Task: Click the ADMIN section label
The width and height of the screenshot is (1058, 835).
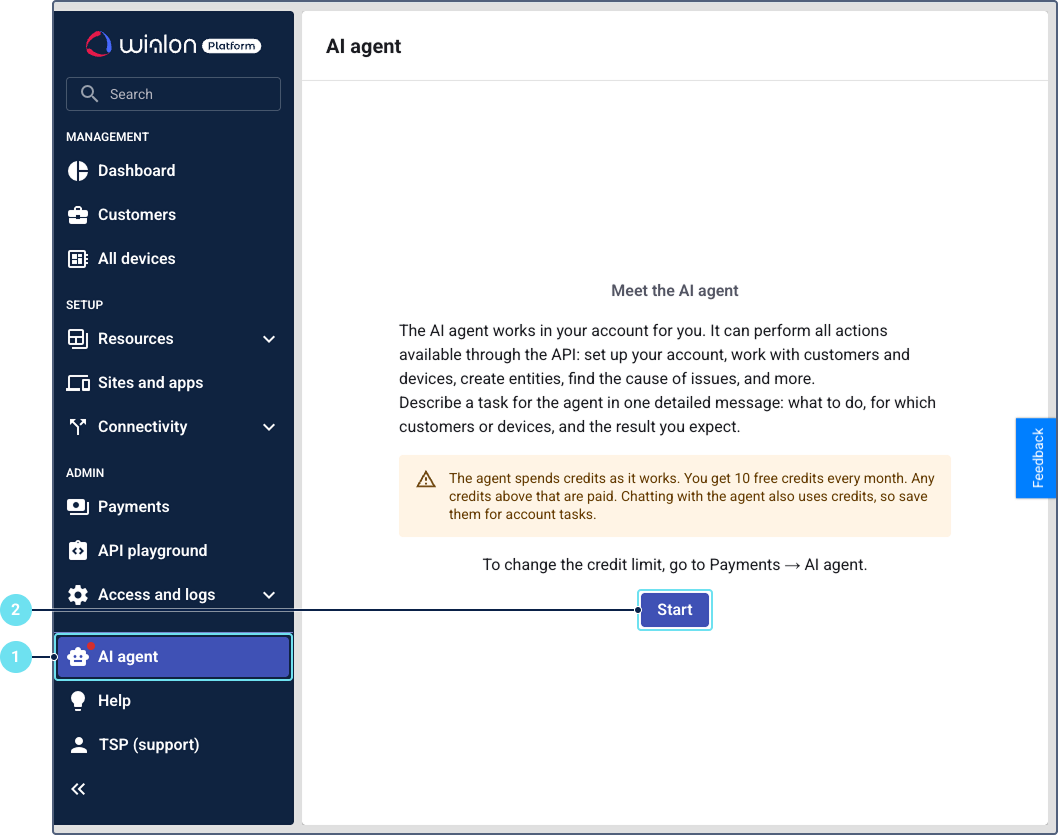Action: pyautogui.click(x=85, y=473)
